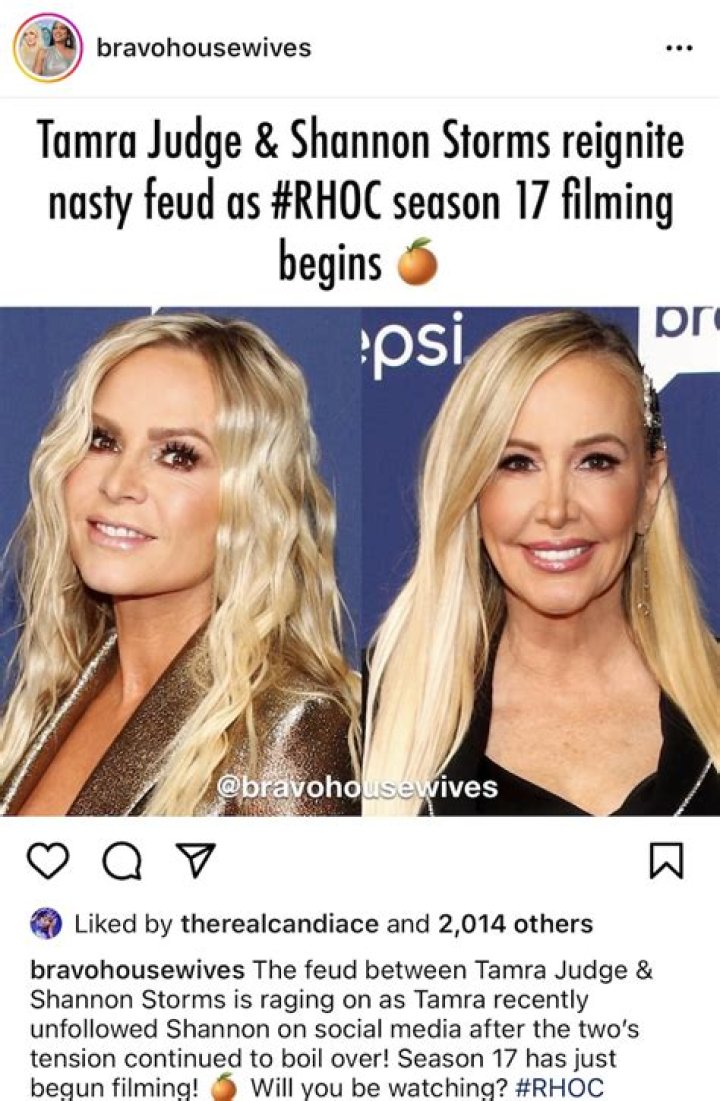Image resolution: width=720 pixels, height=1101 pixels.
Task: Save the post with the bookmark icon
Action: (666, 861)
